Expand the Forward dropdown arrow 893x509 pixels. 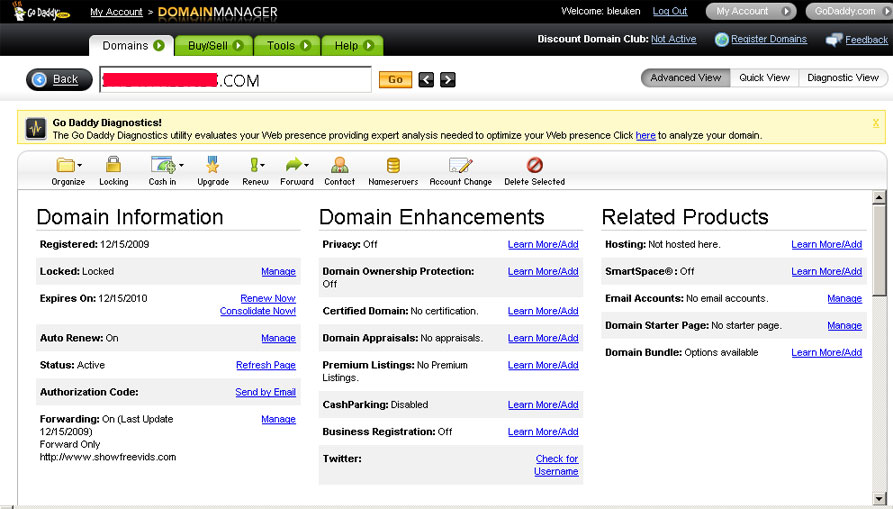tap(306, 165)
